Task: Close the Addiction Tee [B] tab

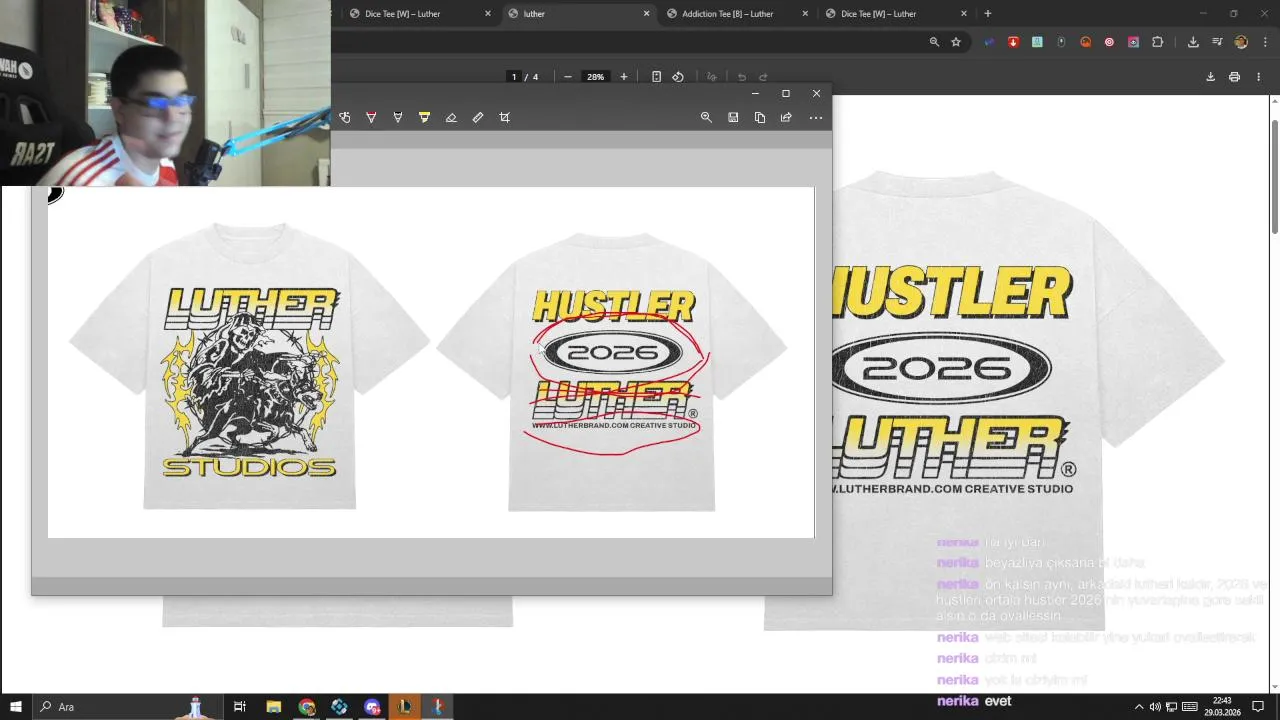Action: (x=805, y=14)
